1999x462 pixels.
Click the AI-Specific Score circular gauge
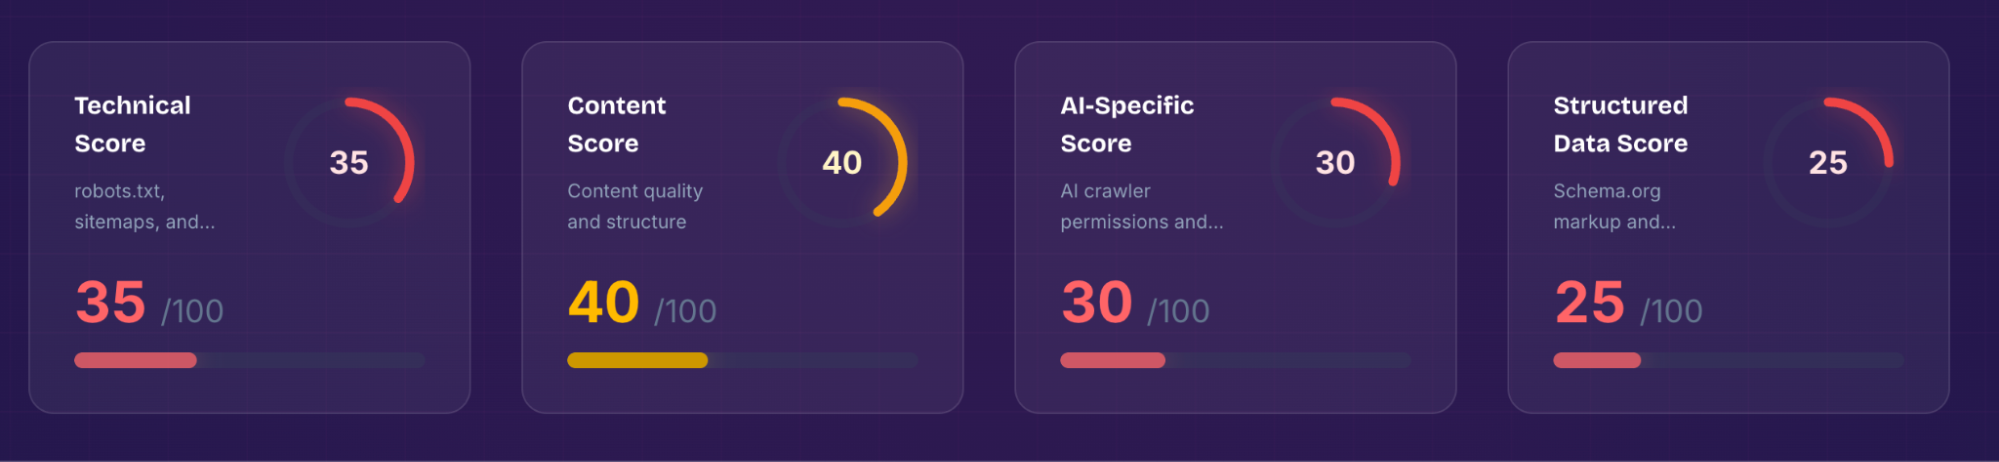(x=1335, y=162)
